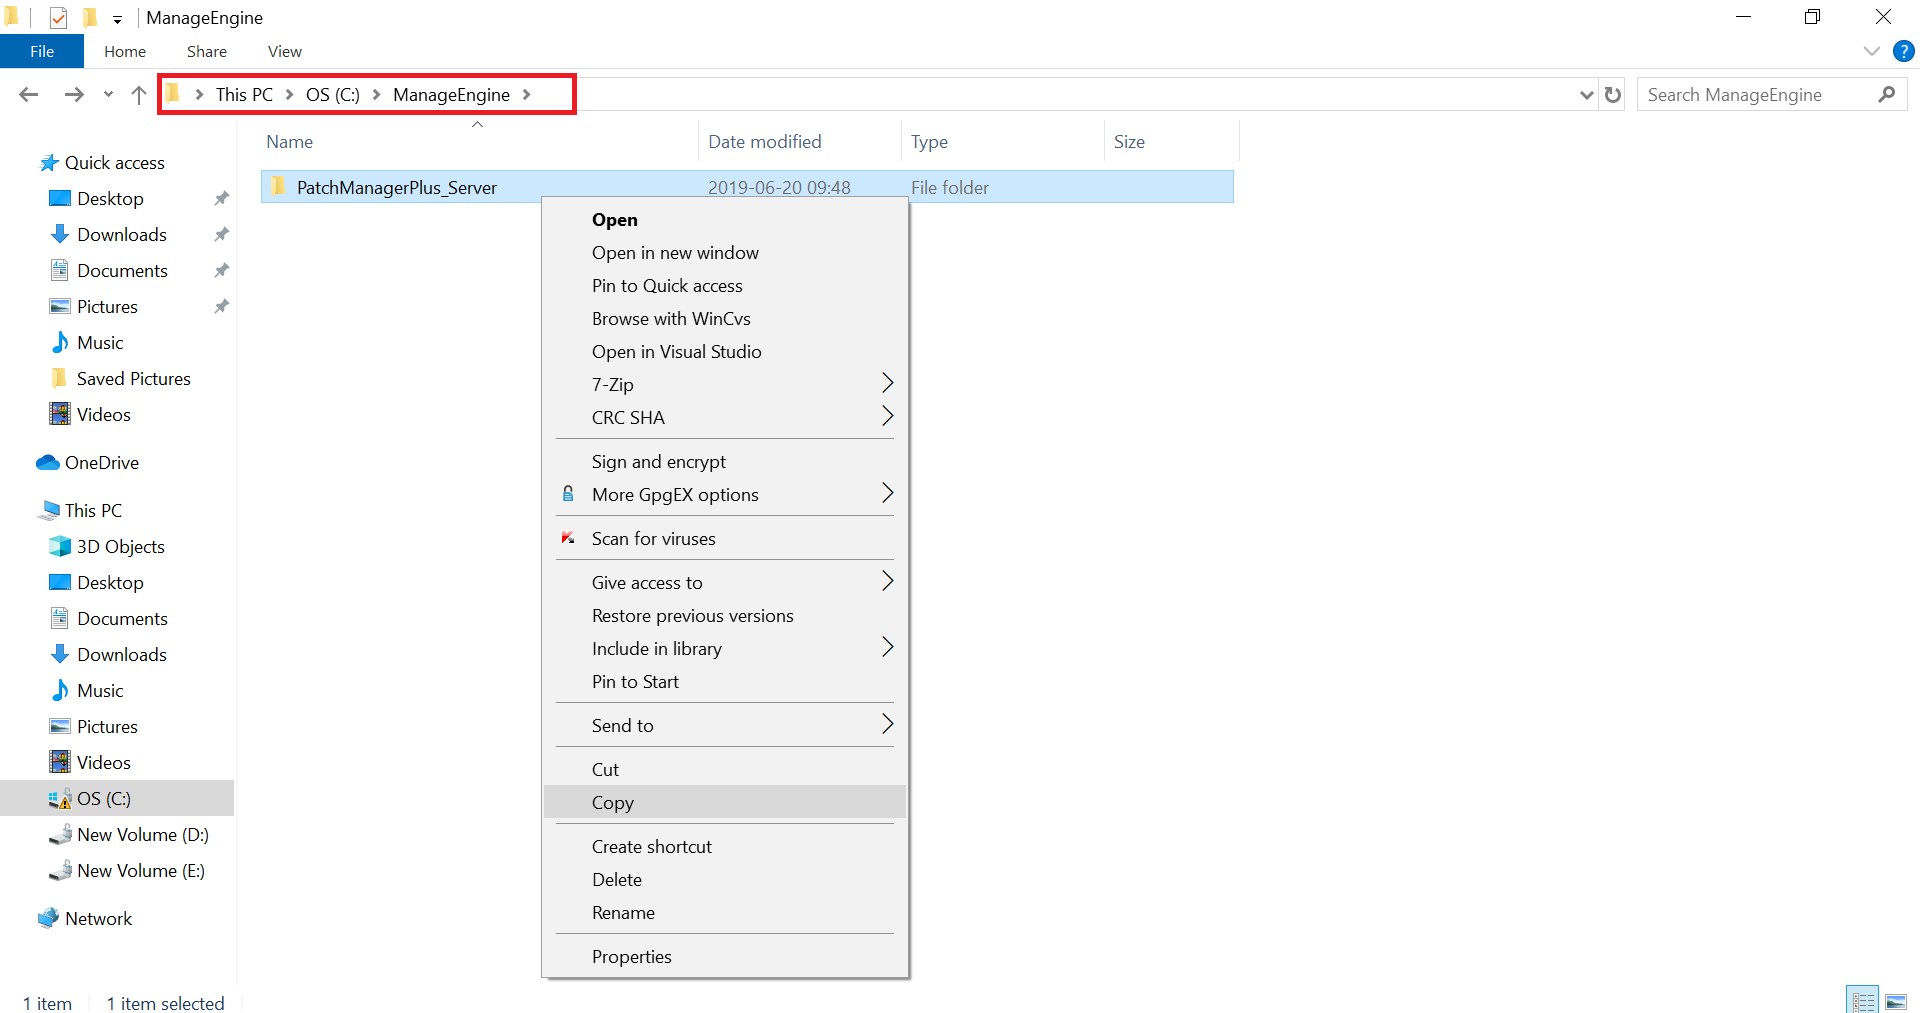The height and width of the screenshot is (1013, 1920).
Task: Choose Open in Visual Studio
Action: click(725, 352)
